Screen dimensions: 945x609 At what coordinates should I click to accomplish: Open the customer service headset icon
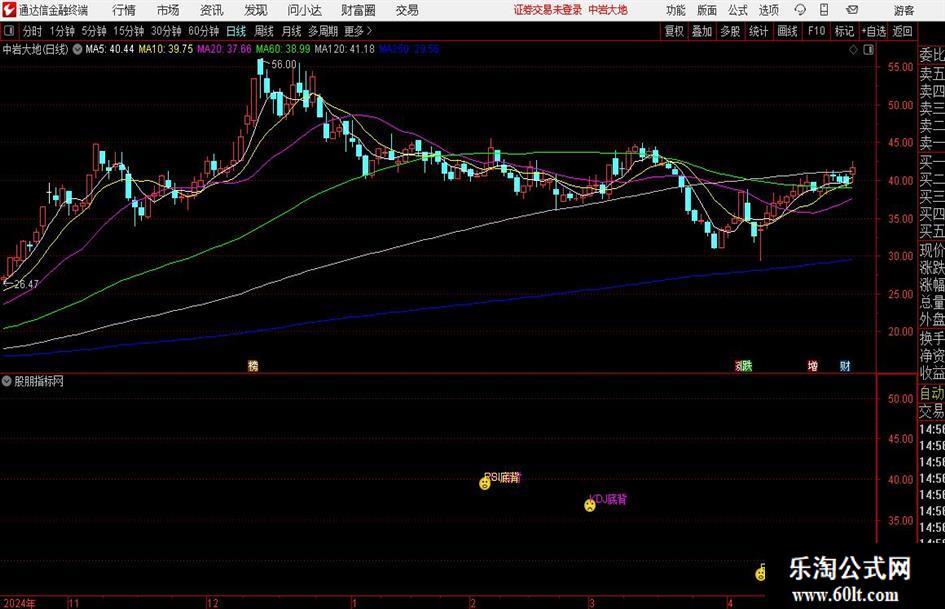(x=800, y=10)
